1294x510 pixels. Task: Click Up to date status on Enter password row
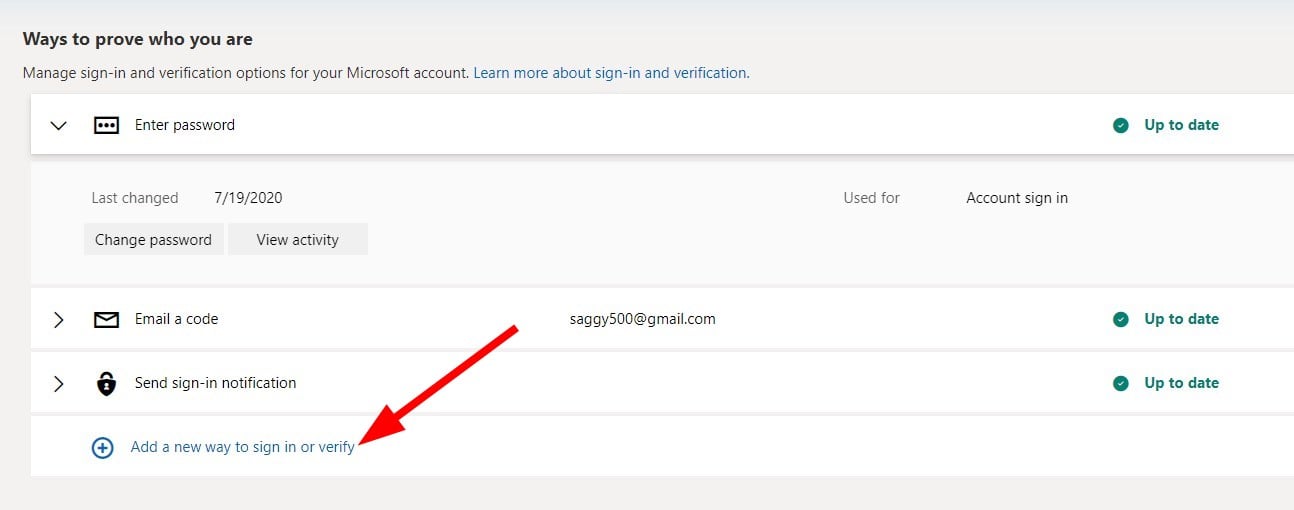pos(1182,125)
